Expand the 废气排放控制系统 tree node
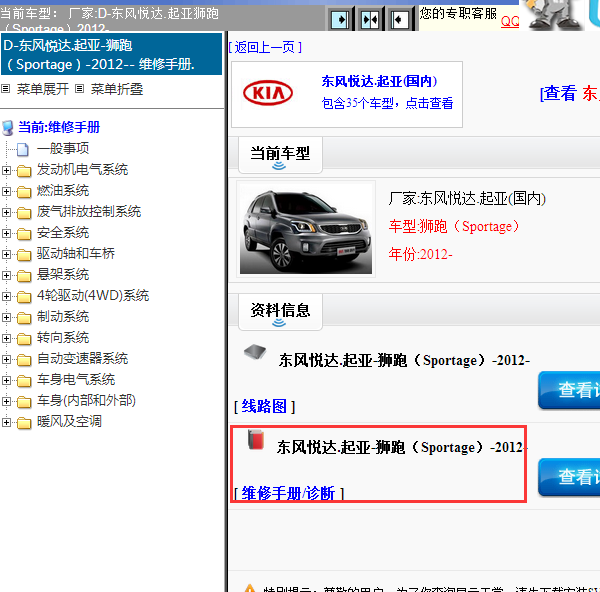 click(6, 212)
